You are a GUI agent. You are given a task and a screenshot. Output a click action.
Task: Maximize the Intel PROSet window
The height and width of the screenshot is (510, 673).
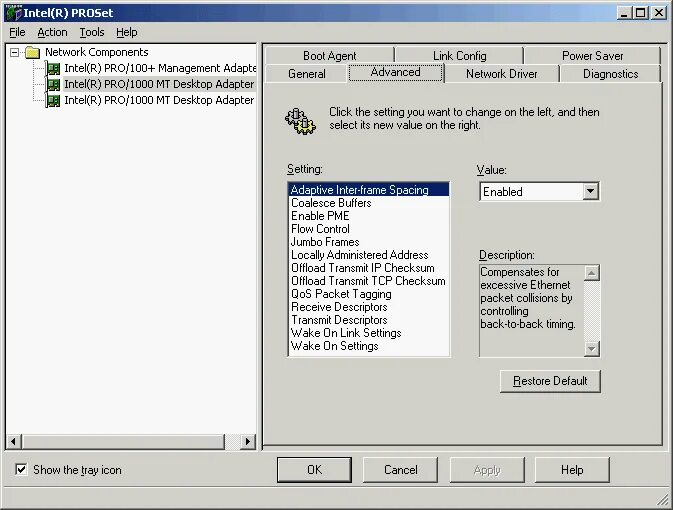click(x=640, y=13)
